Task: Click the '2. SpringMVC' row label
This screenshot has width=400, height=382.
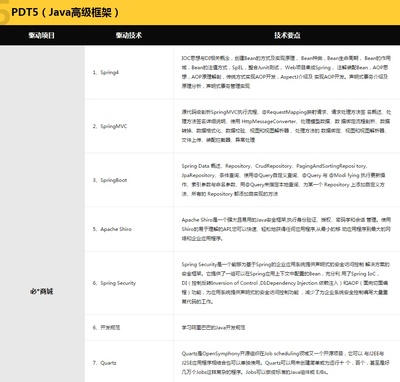Action: pos(110,126)
